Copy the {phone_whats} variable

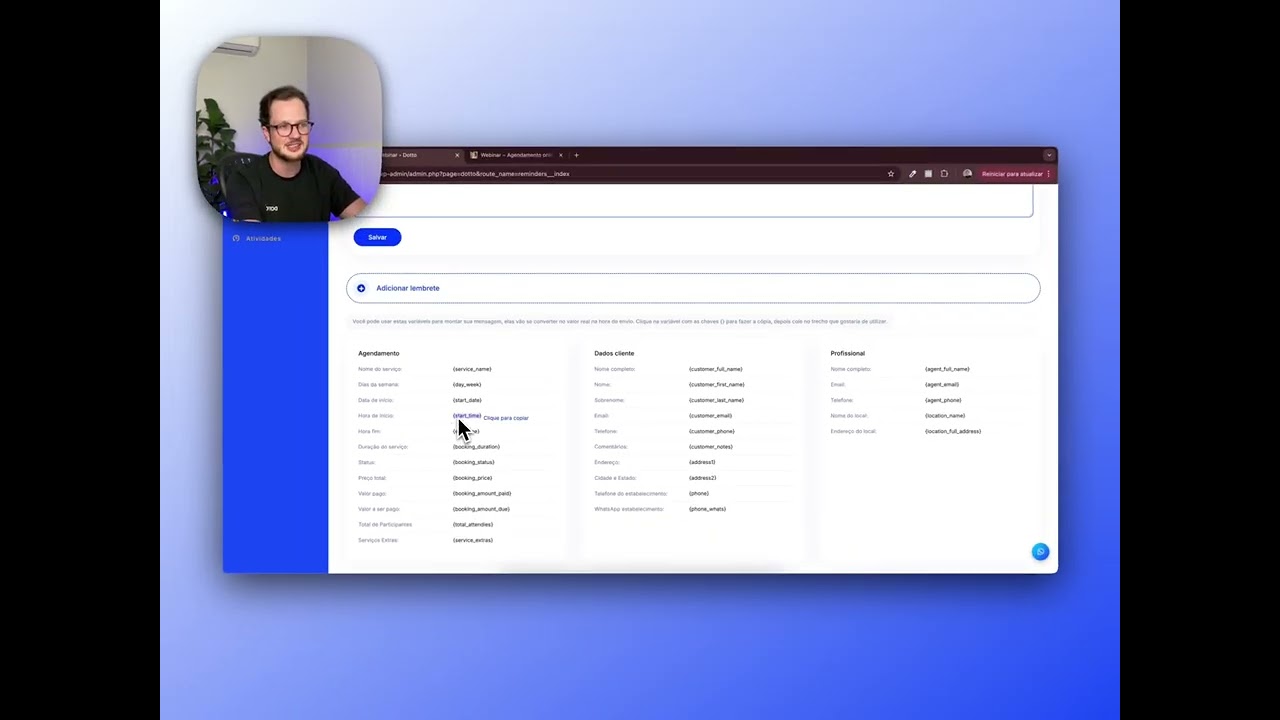pos(707,509)
